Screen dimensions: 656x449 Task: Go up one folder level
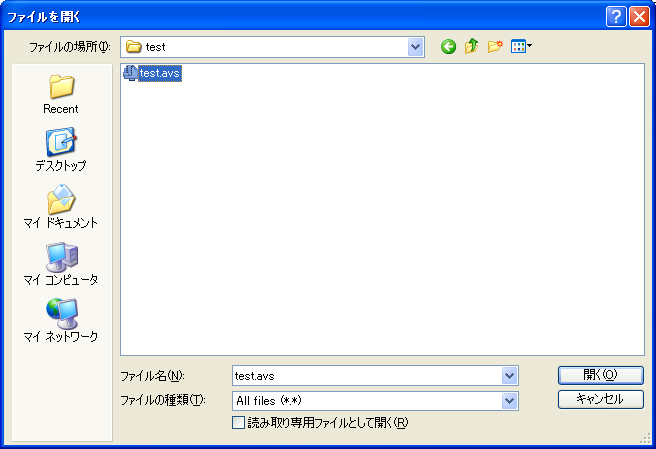[471, 47]
